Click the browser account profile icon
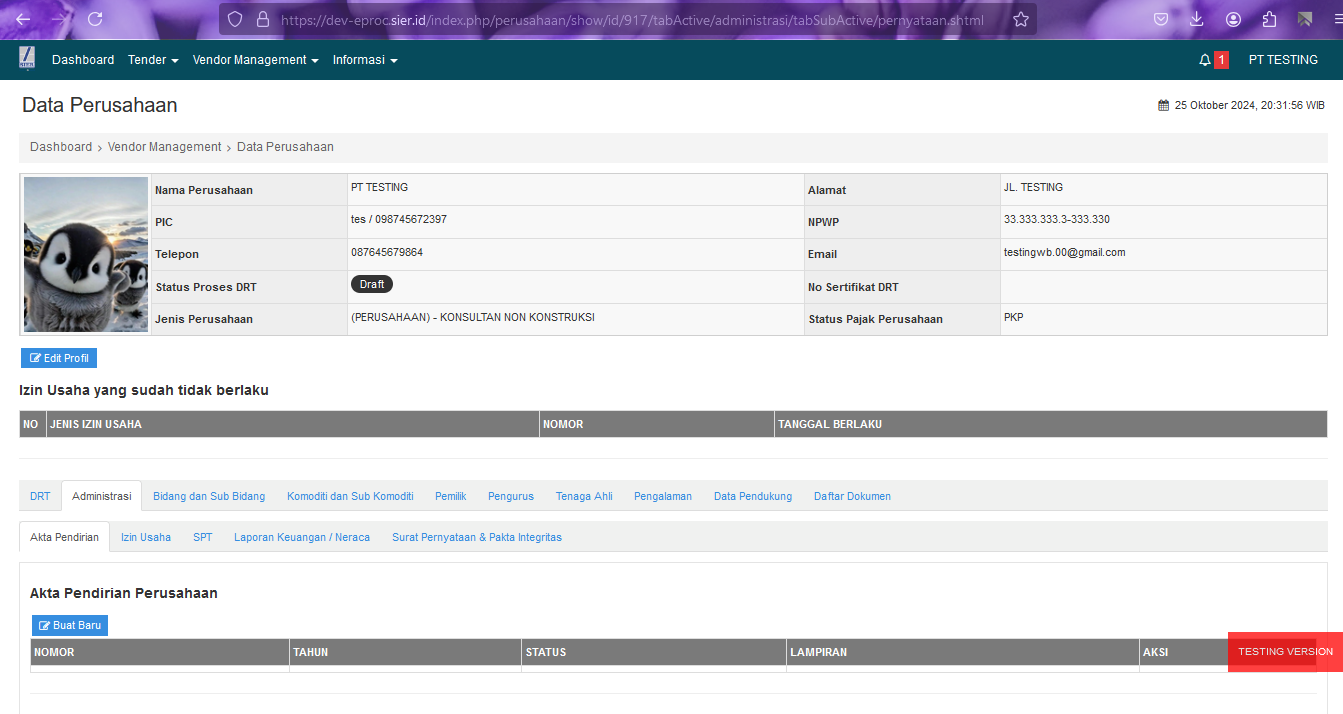Screen dimensions: 1343x714 (x=1233, y=19)
